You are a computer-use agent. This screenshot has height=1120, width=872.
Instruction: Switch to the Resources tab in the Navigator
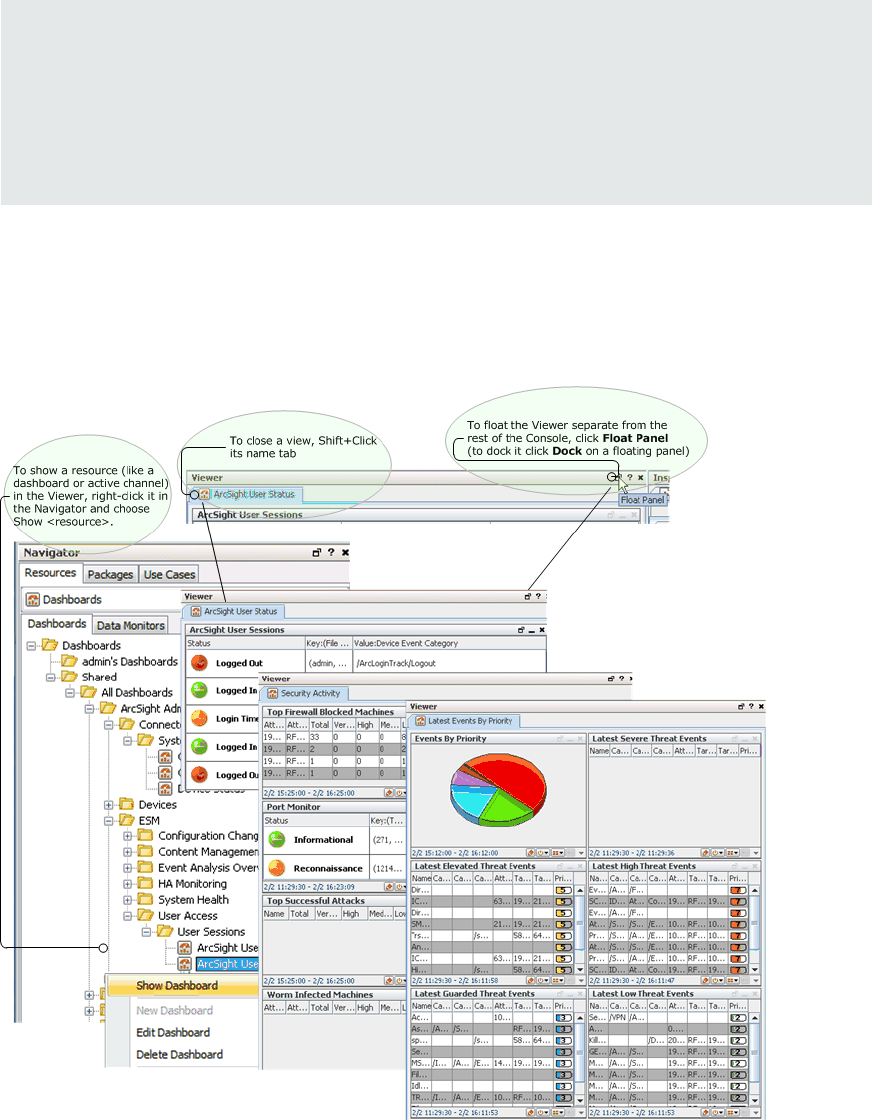tap(50, 573)
